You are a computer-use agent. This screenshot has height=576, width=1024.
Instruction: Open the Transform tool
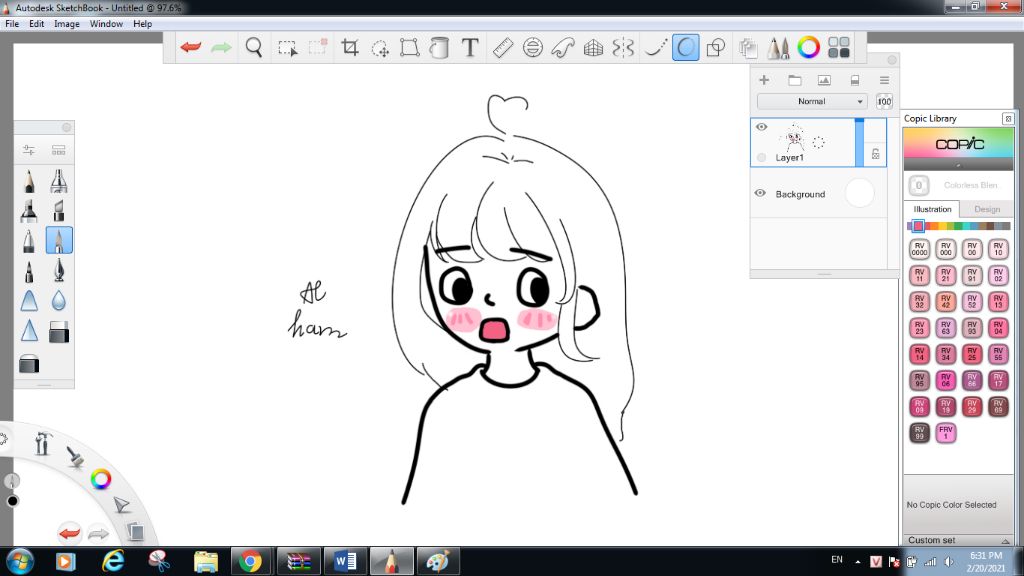coord(409,48)
